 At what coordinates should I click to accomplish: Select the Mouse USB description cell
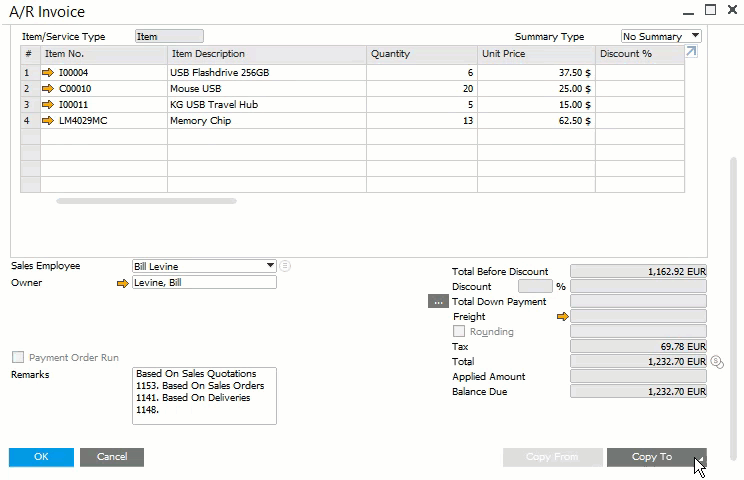(x=267, y=89)
